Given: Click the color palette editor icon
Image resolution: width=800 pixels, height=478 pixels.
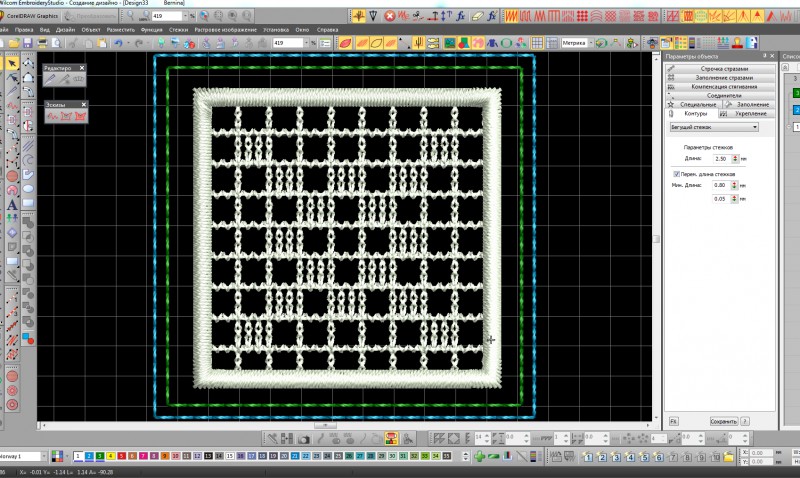Looking at the screenshot, I should click(x=57, y=456).
